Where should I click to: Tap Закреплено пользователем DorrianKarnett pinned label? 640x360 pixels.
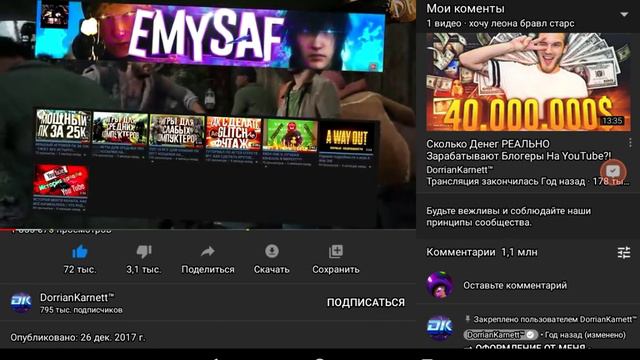click(551, 319)
